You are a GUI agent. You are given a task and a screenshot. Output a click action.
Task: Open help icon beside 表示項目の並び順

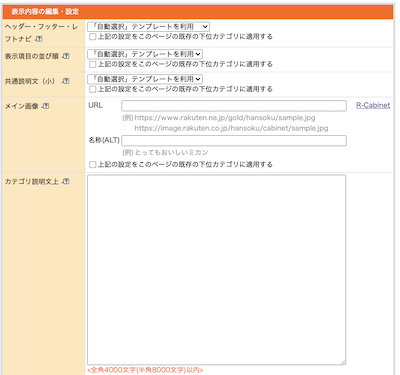[66, 56]
